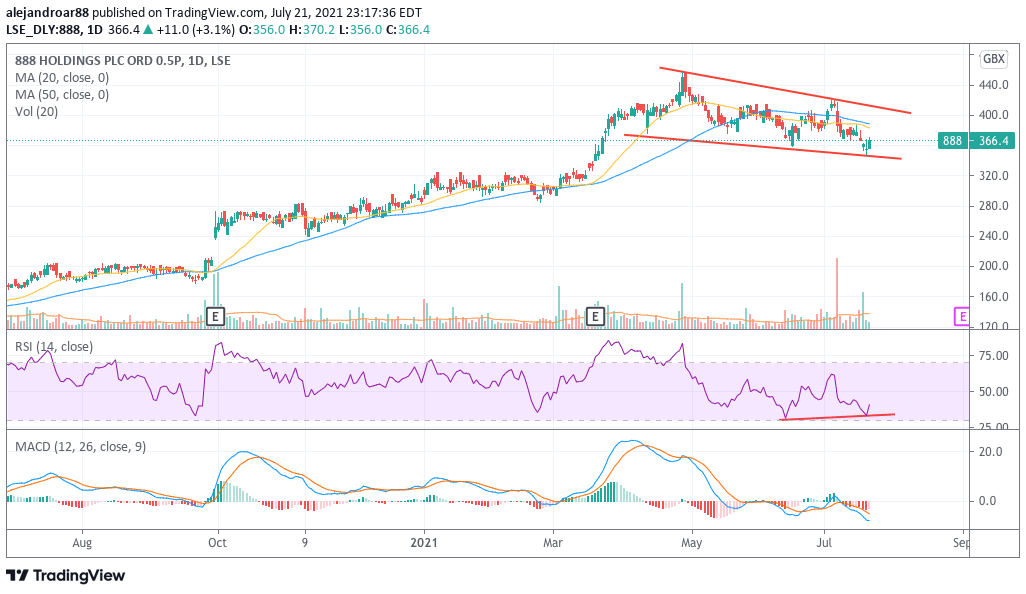Click the March earnings 'E' marker
Viewport: 1026px width, 594px height.
click(595, 317)
